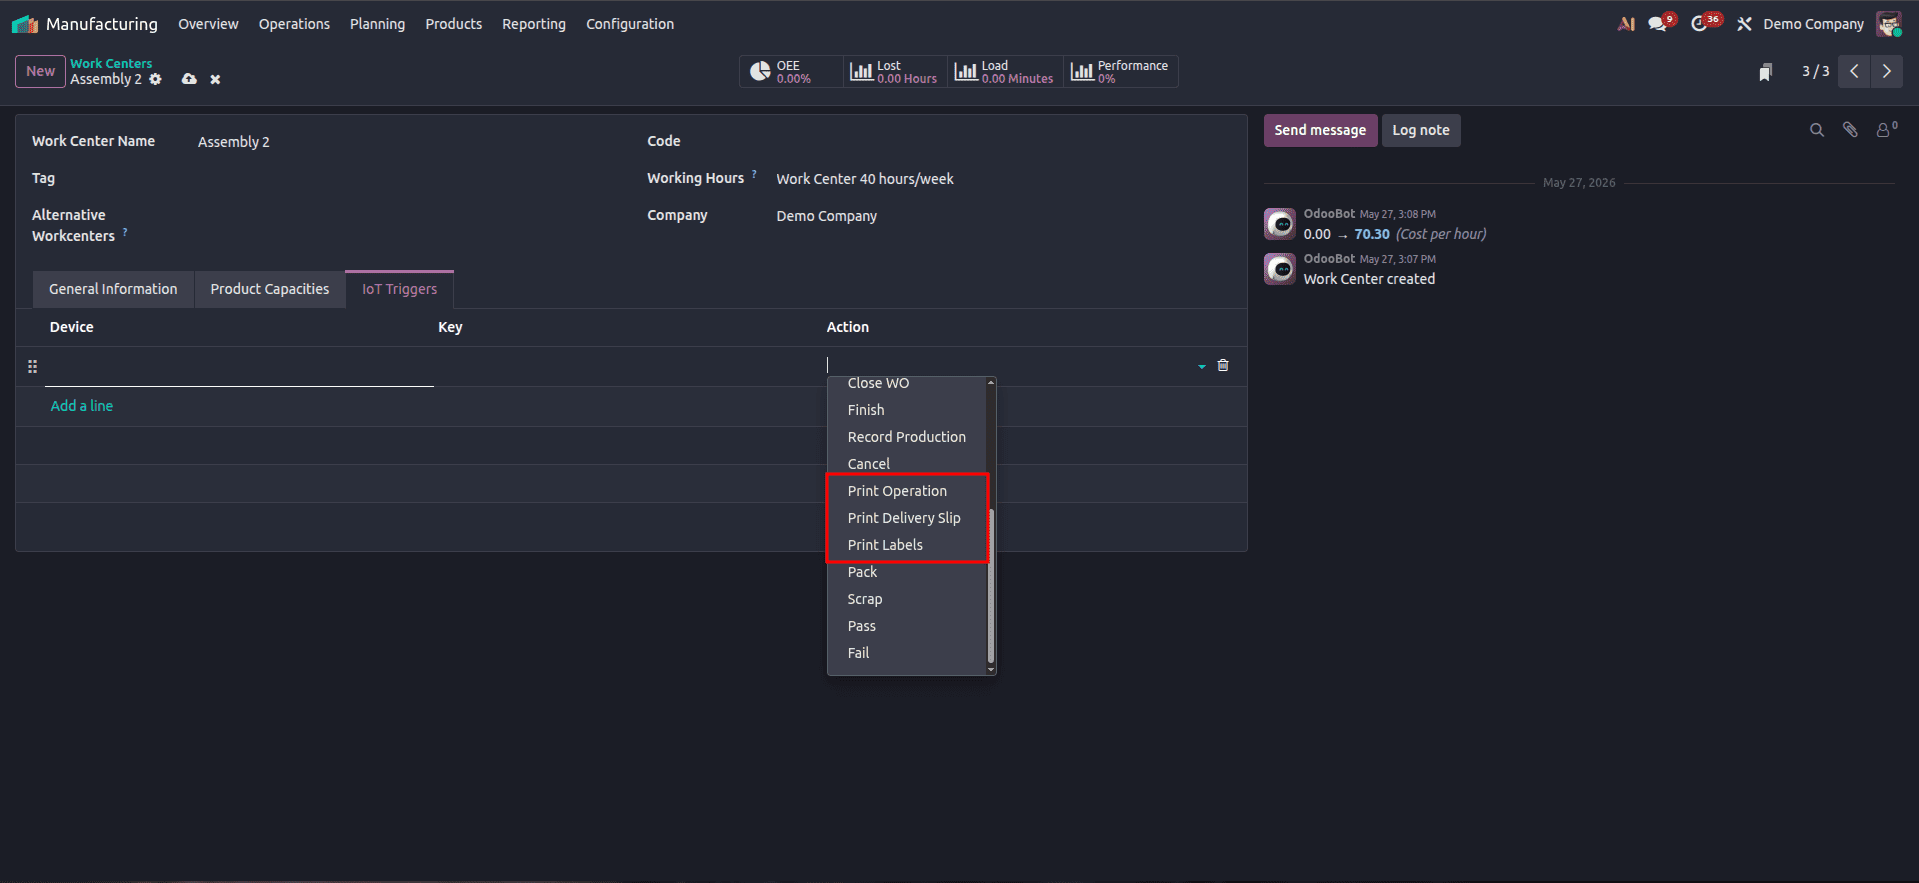
Task: Click the bookmark icon near pager
Action: (x=1766, y=72)
